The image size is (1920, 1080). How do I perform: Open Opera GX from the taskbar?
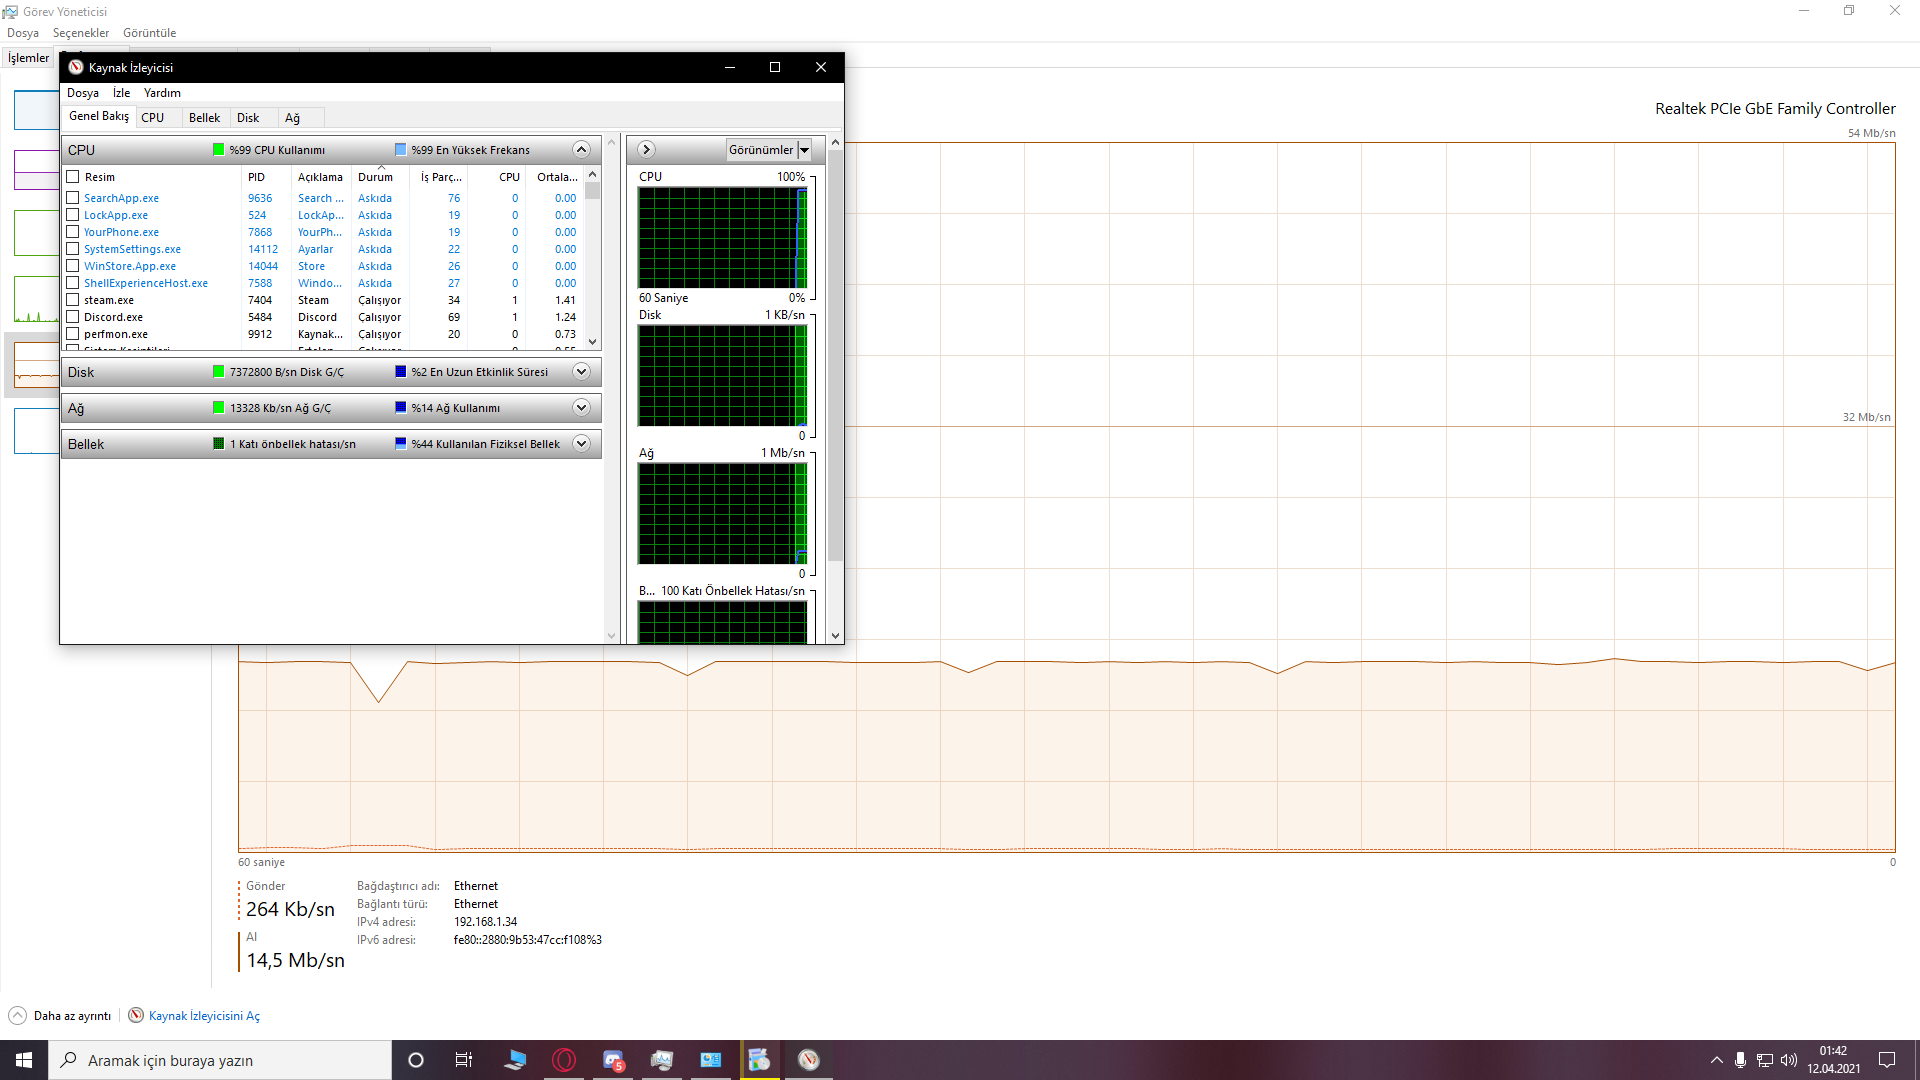[564, 1060]
